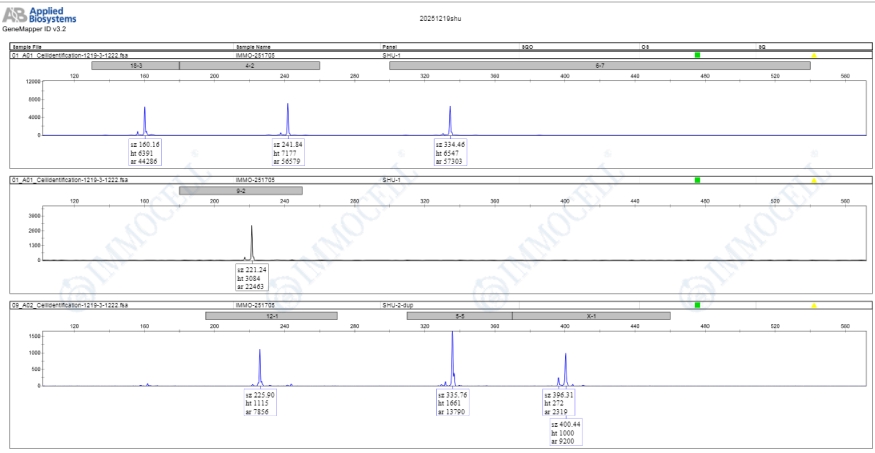Click peak label with size 160.16
The width and height of the screenshot is (875, 453).
(x=146, y=150)
